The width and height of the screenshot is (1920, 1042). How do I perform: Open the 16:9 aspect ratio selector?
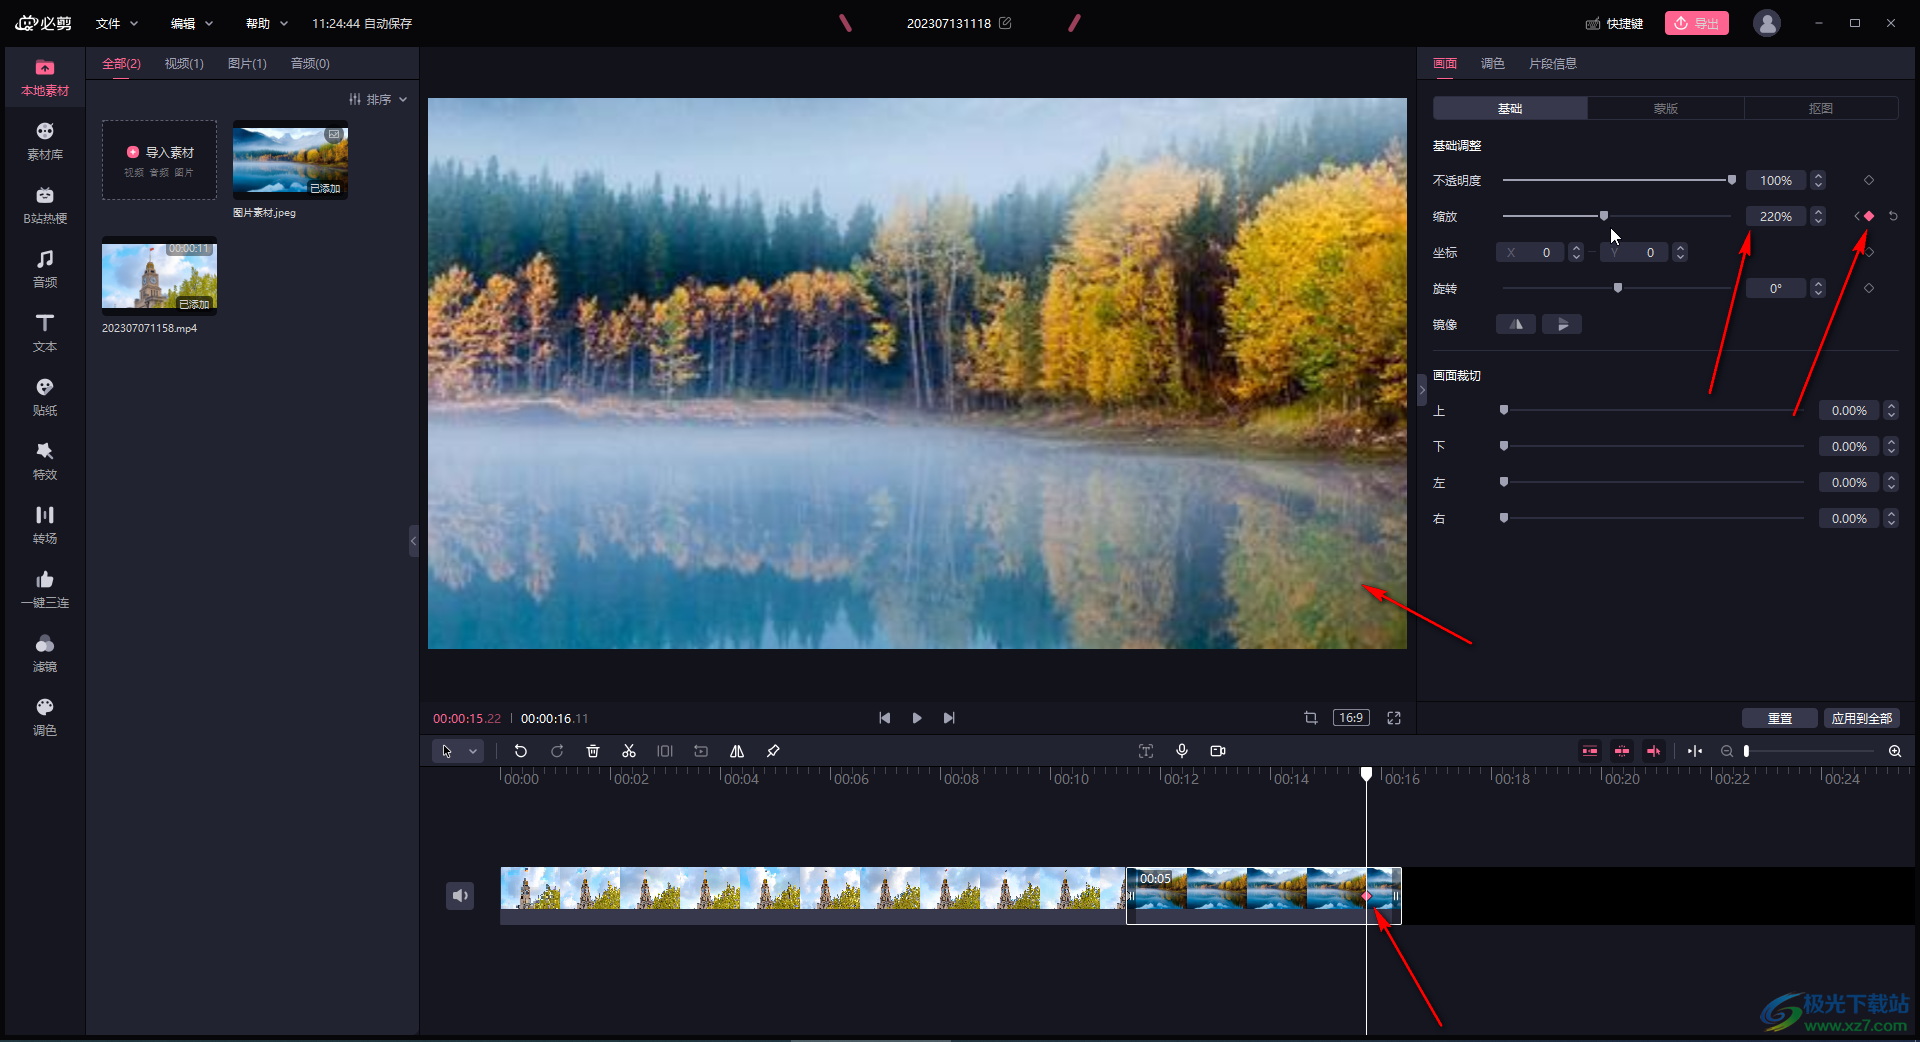(x=1351, y=718)
